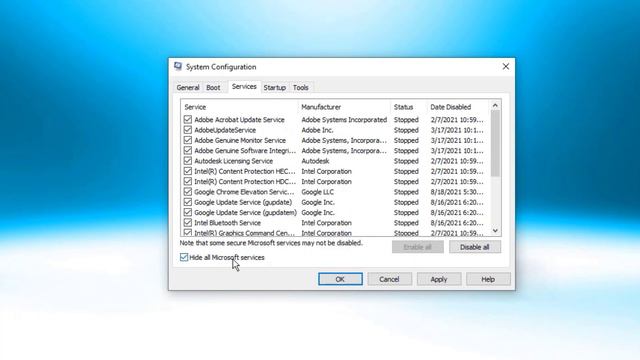Image resolution: width=640 pixels, height=360 pixels.
Task: Uncheck Google Chrome Elevation Service checkbox
Action: (188, 192)
